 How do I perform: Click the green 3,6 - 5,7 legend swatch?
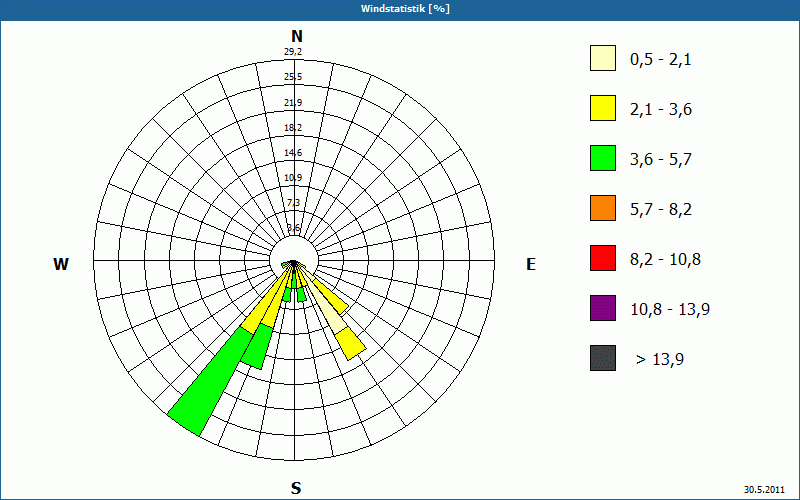(603, 158)
